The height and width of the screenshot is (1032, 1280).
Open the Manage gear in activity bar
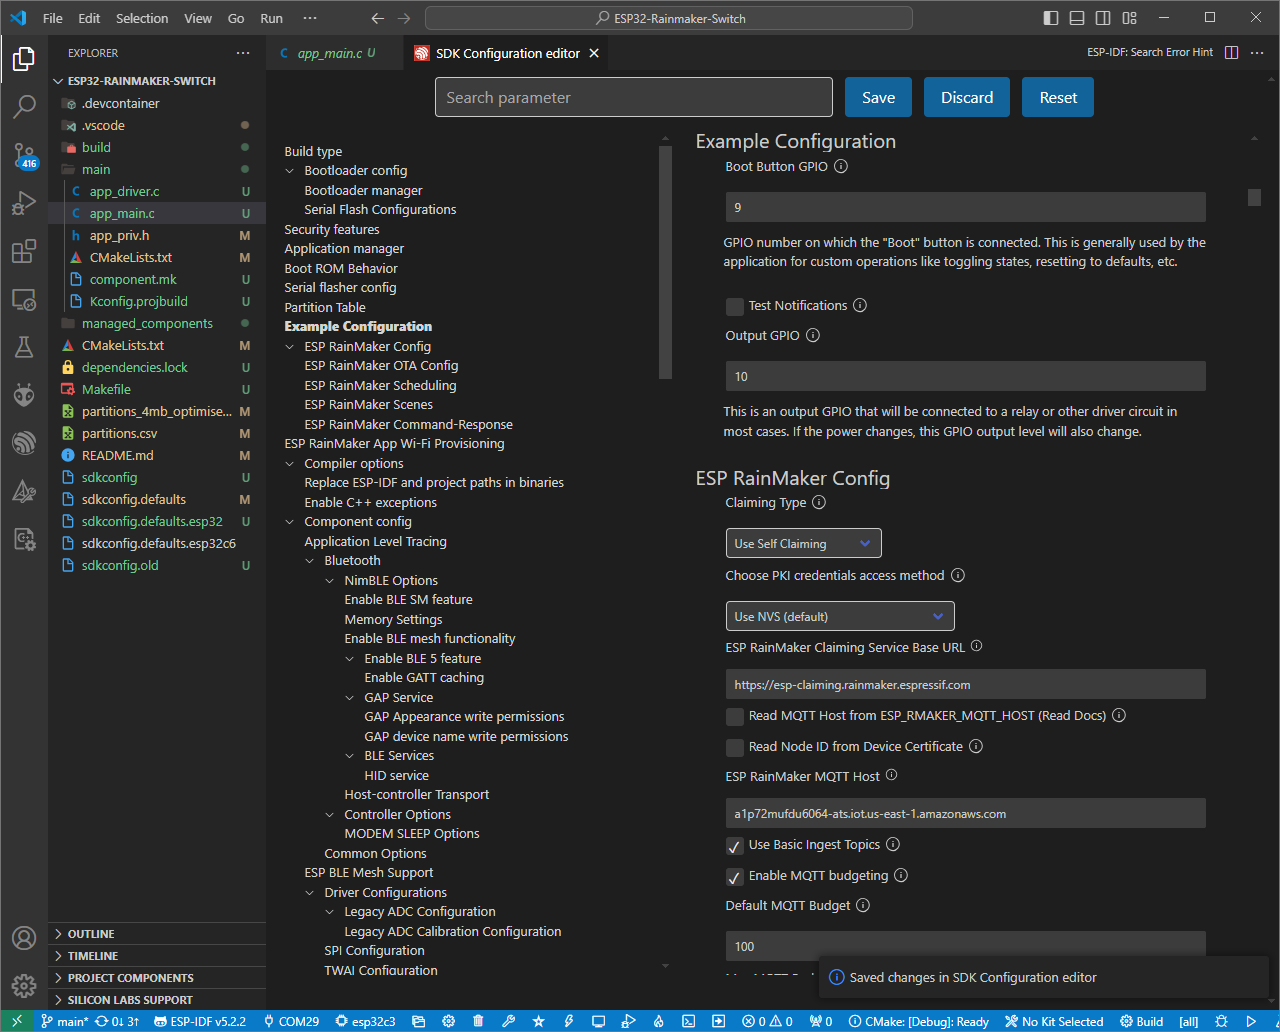click(24, 986)
